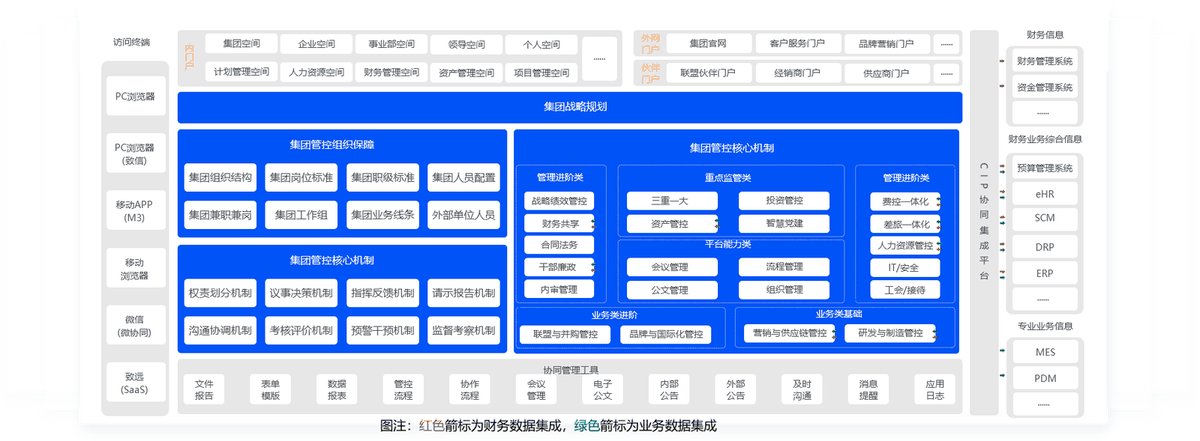The width and height of the screenshot is (1200, 441).
Task: Open the 人力资源空间 box
Action: (316, 72)
